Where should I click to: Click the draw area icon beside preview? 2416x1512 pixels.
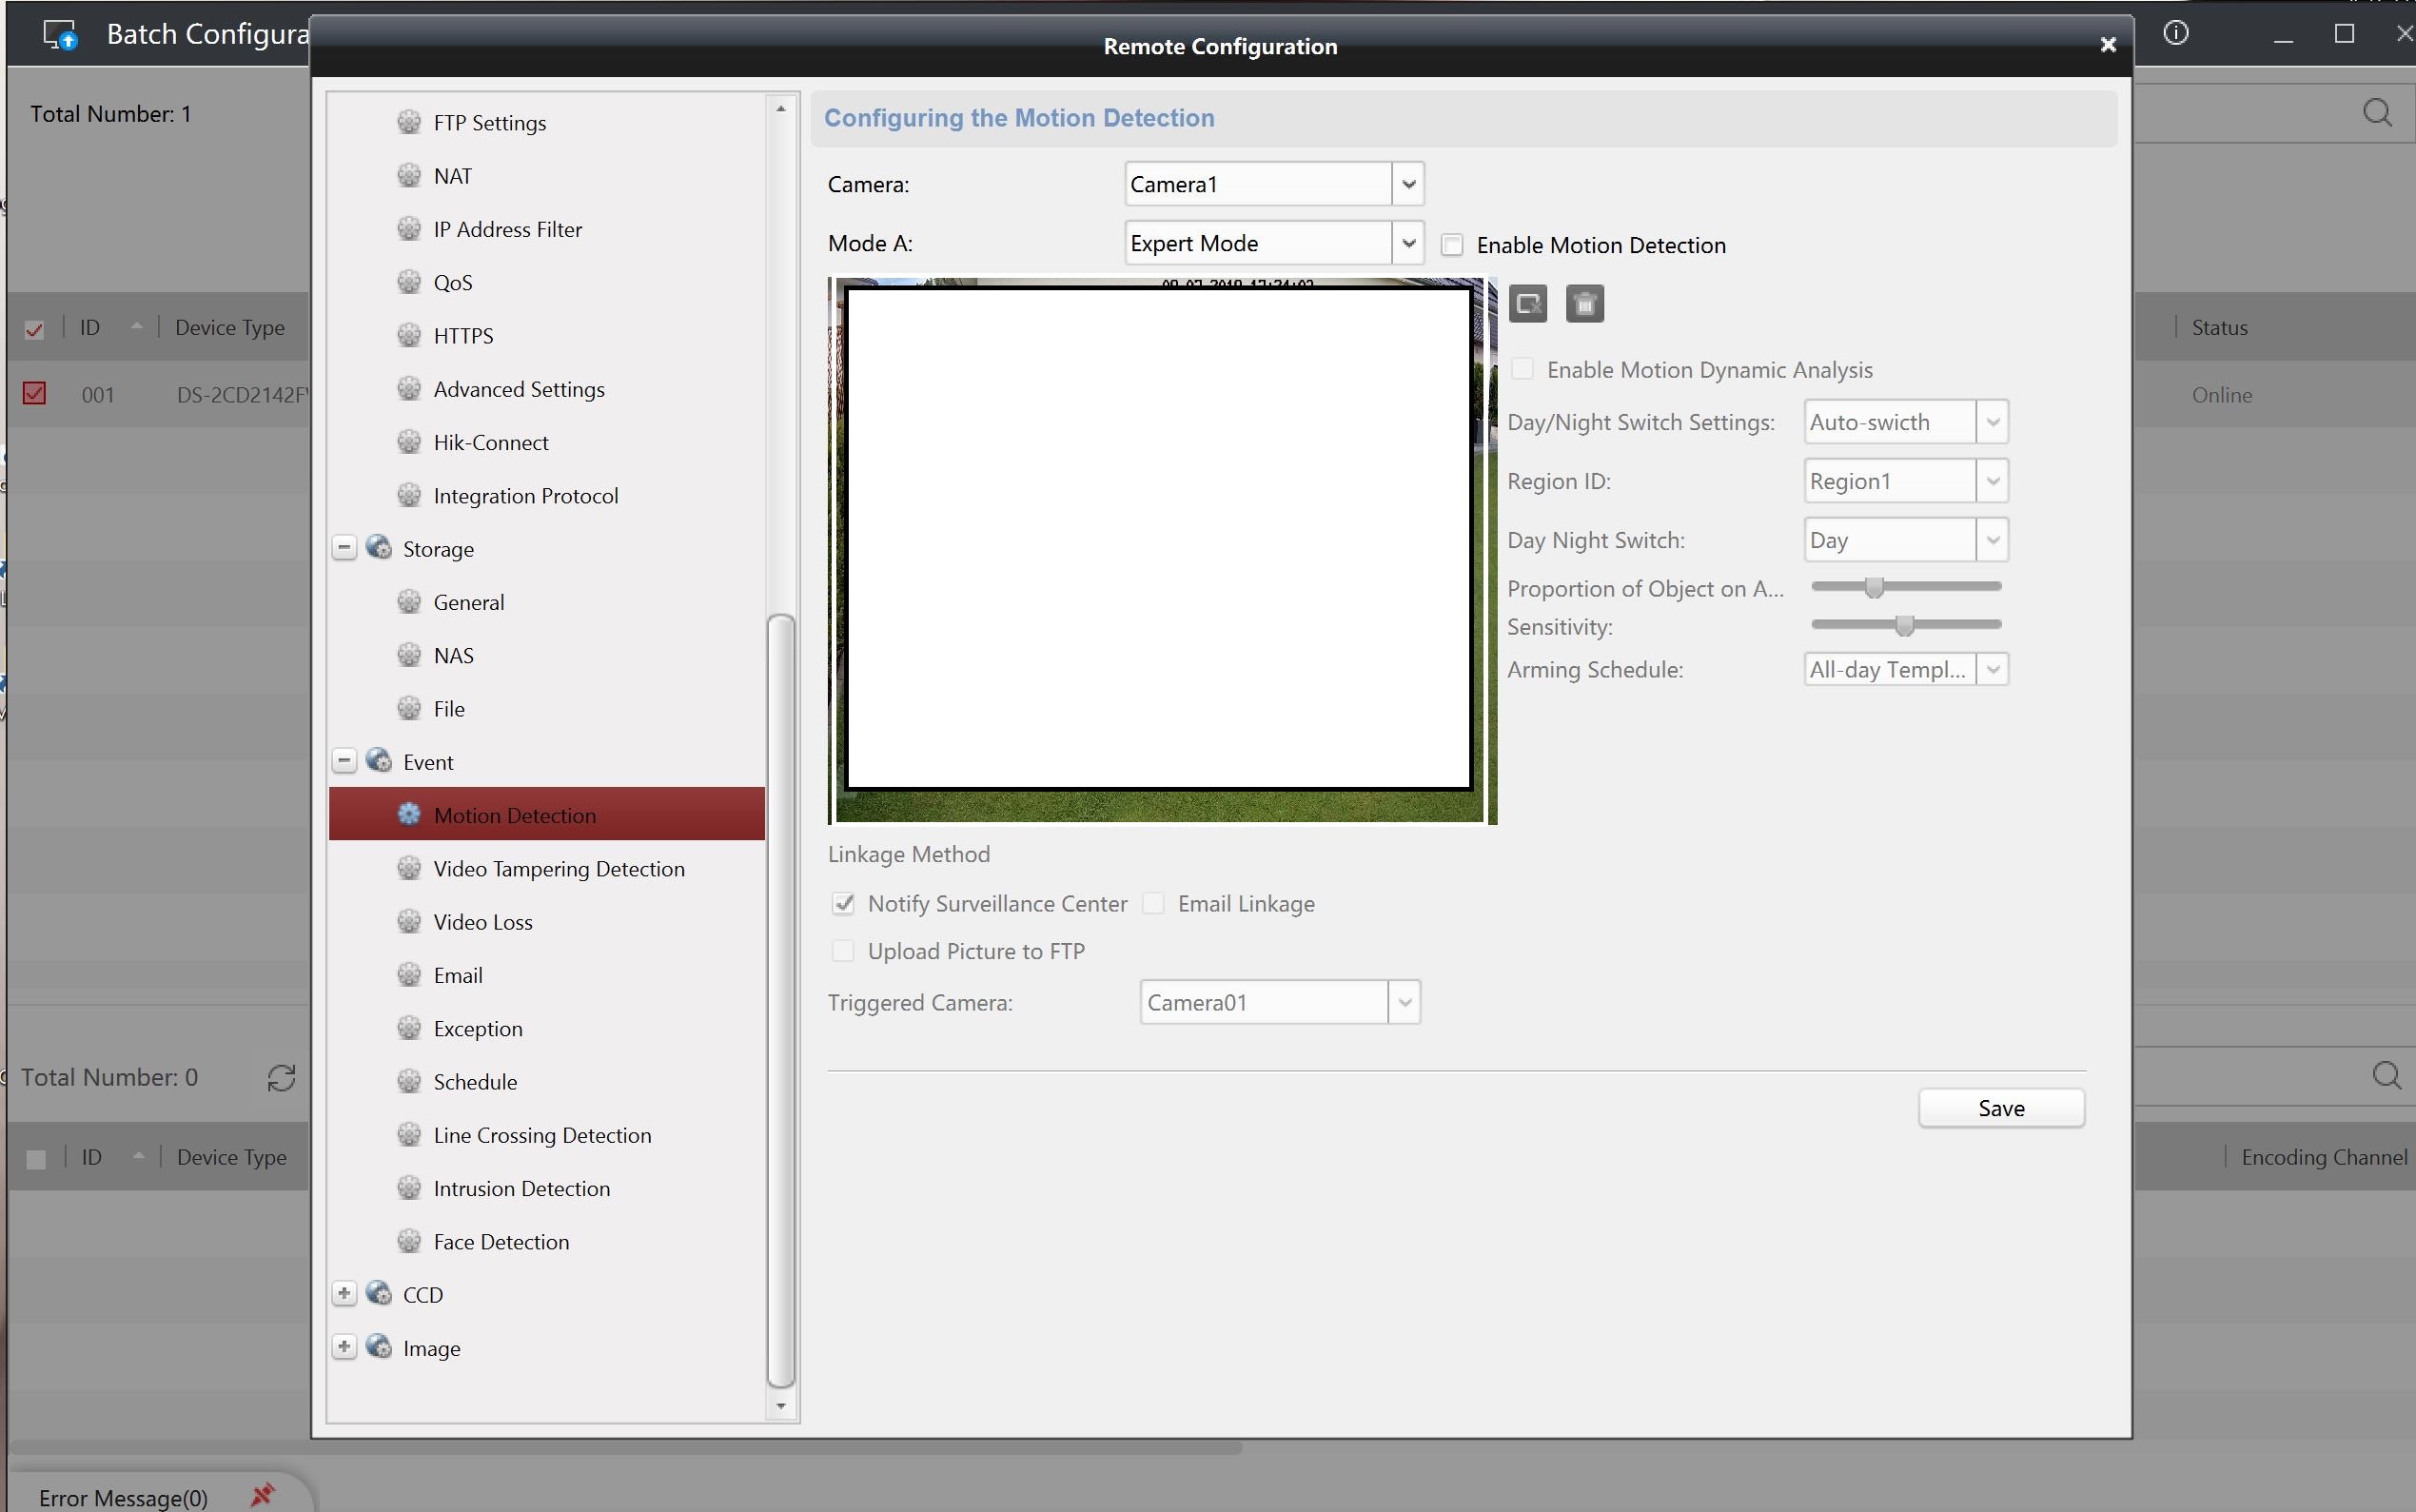pos(1527,304)
